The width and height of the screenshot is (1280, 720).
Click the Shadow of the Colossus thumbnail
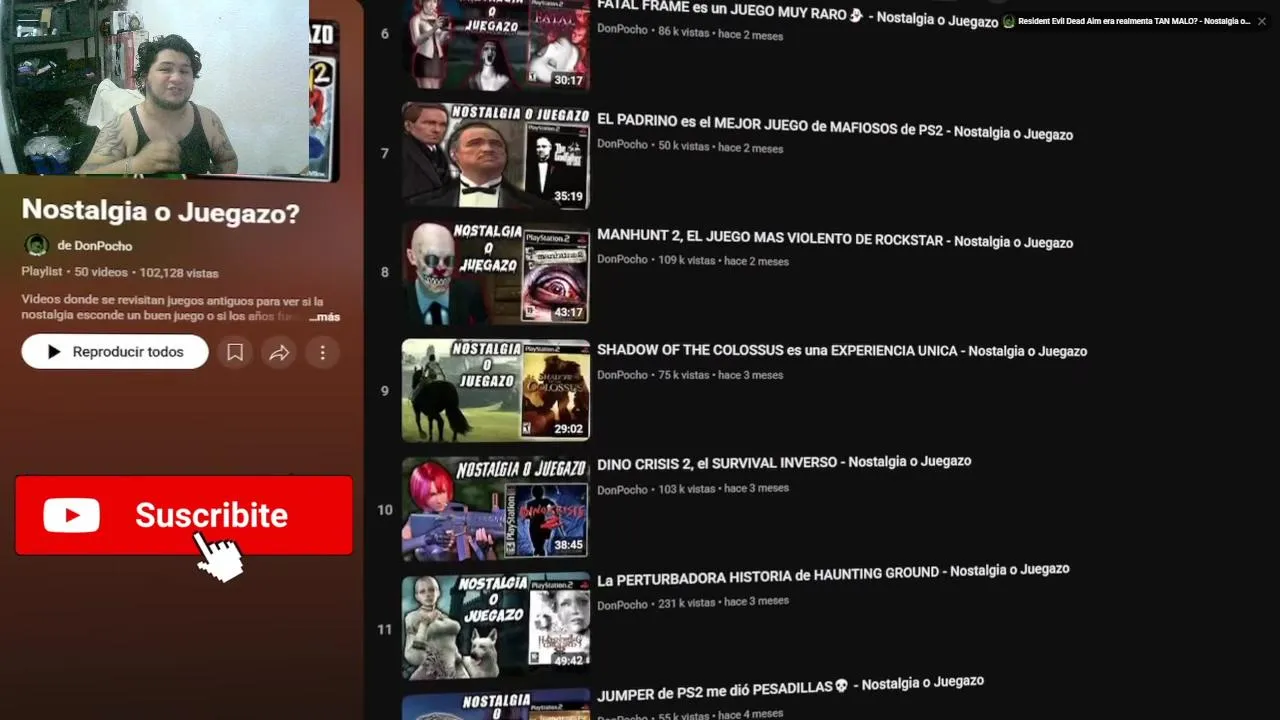point(496,390)
